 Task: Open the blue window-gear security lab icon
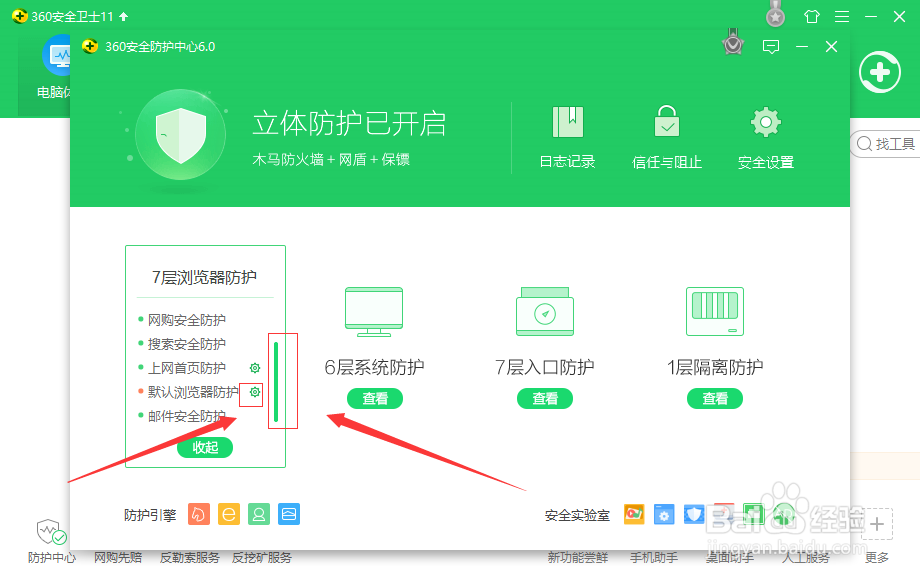[x=664, y=514]
